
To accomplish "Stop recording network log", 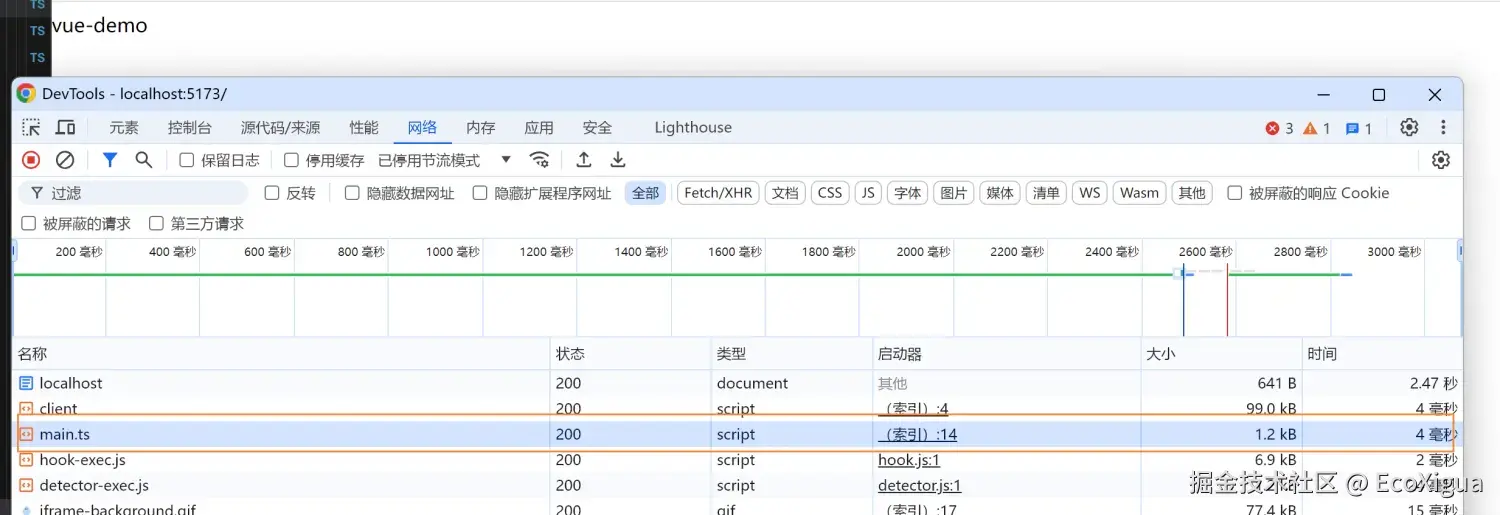I will point(31,160).
